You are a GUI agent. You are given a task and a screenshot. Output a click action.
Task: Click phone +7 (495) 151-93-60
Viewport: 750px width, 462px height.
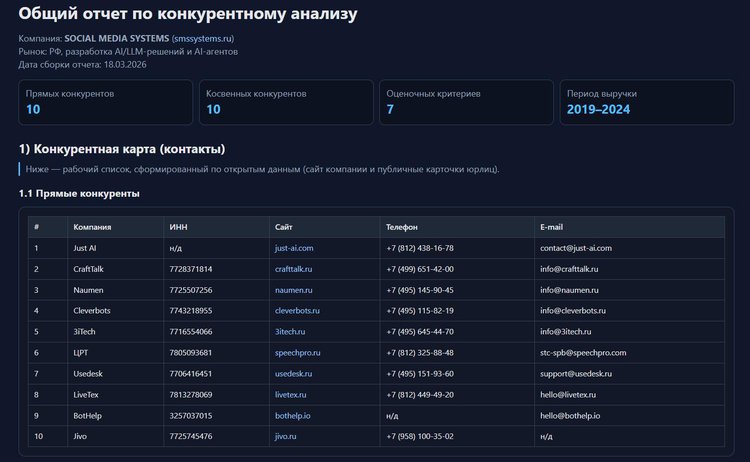[420, 374]
